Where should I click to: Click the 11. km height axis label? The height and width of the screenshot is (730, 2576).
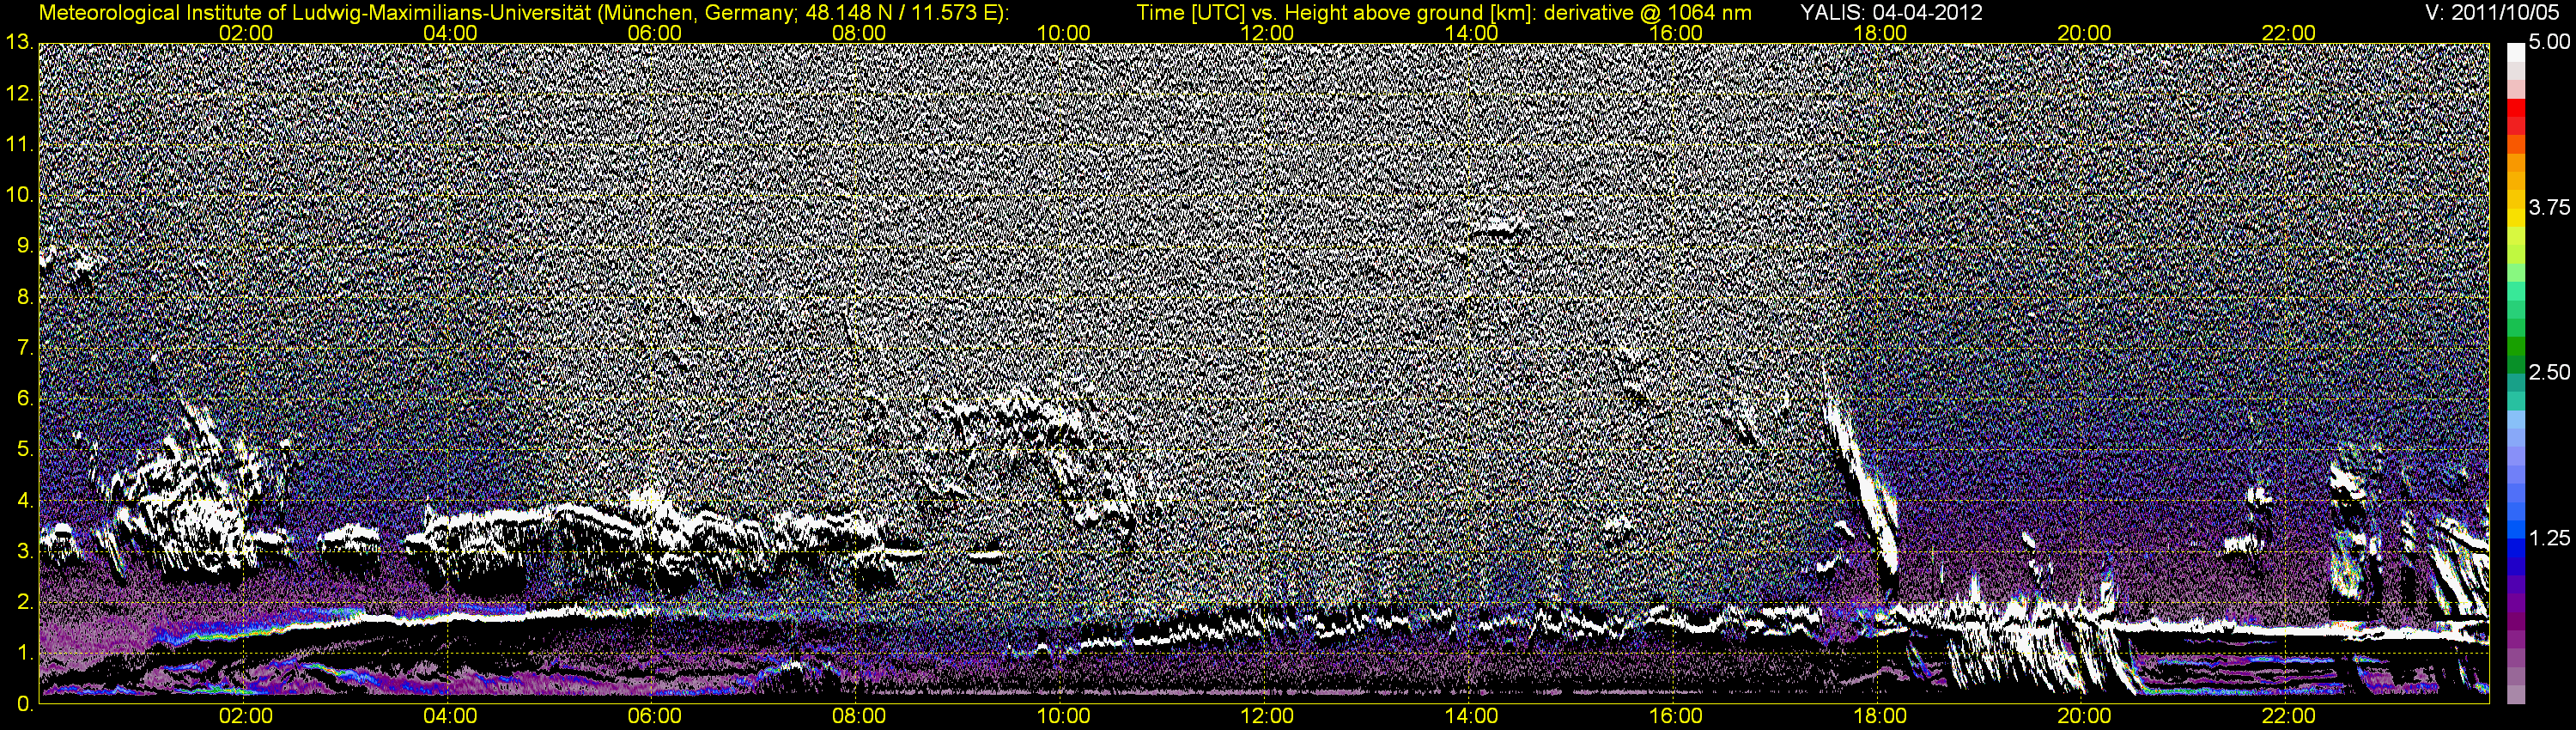18,145
